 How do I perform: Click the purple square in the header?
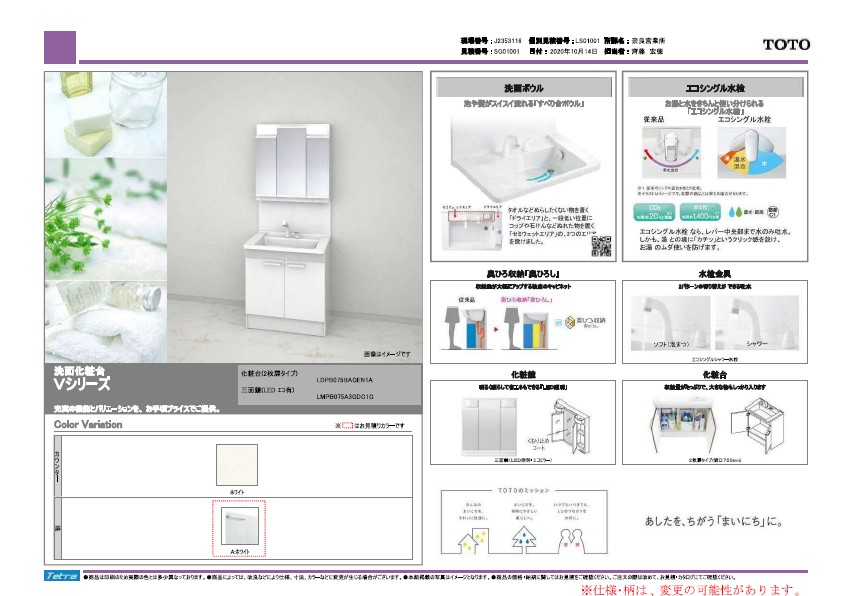[x=60, y=47]
